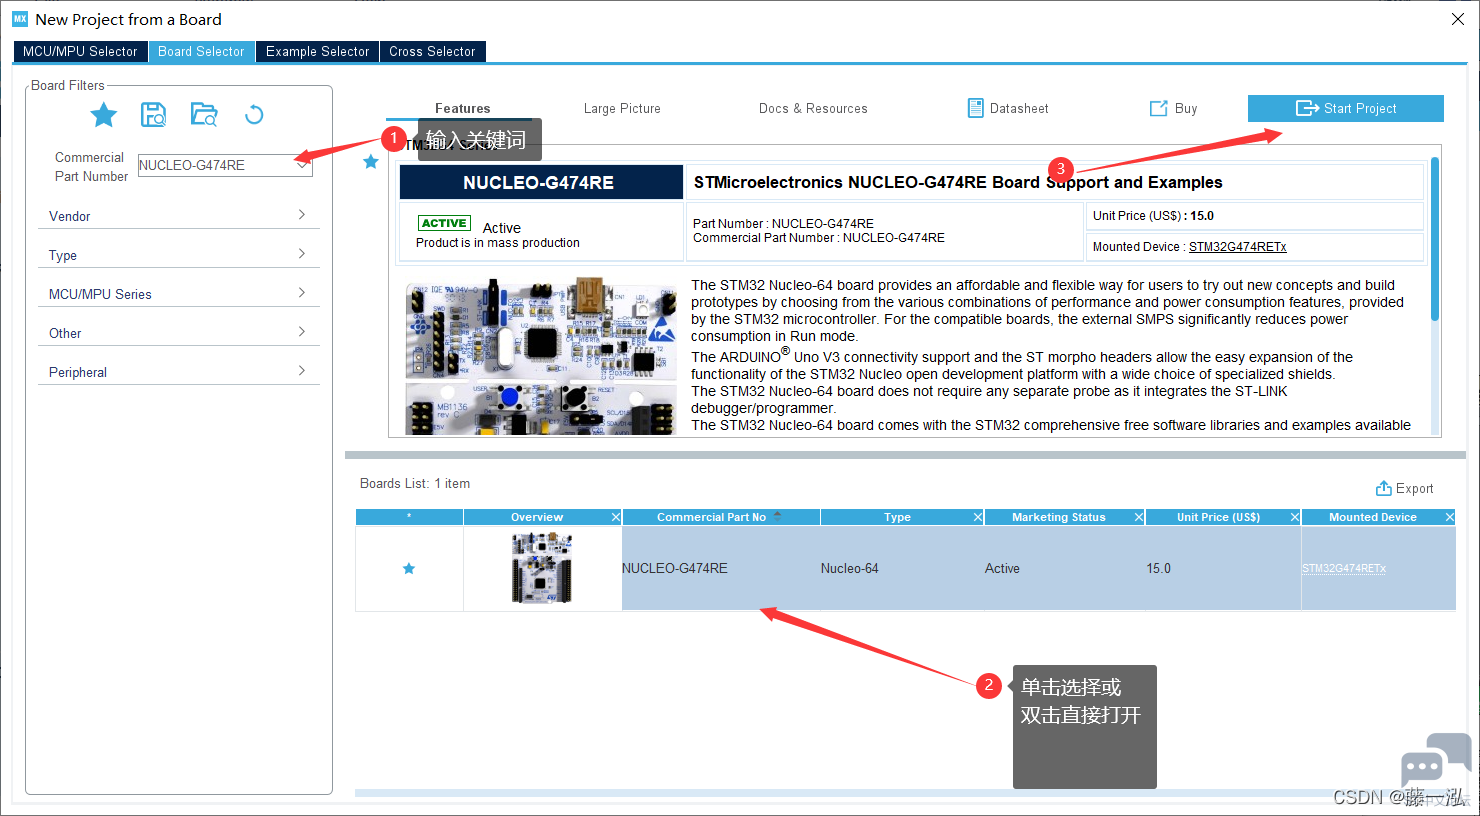Click the large board photo in the features panel
1480x816 pixels.
tap(541, 358)
